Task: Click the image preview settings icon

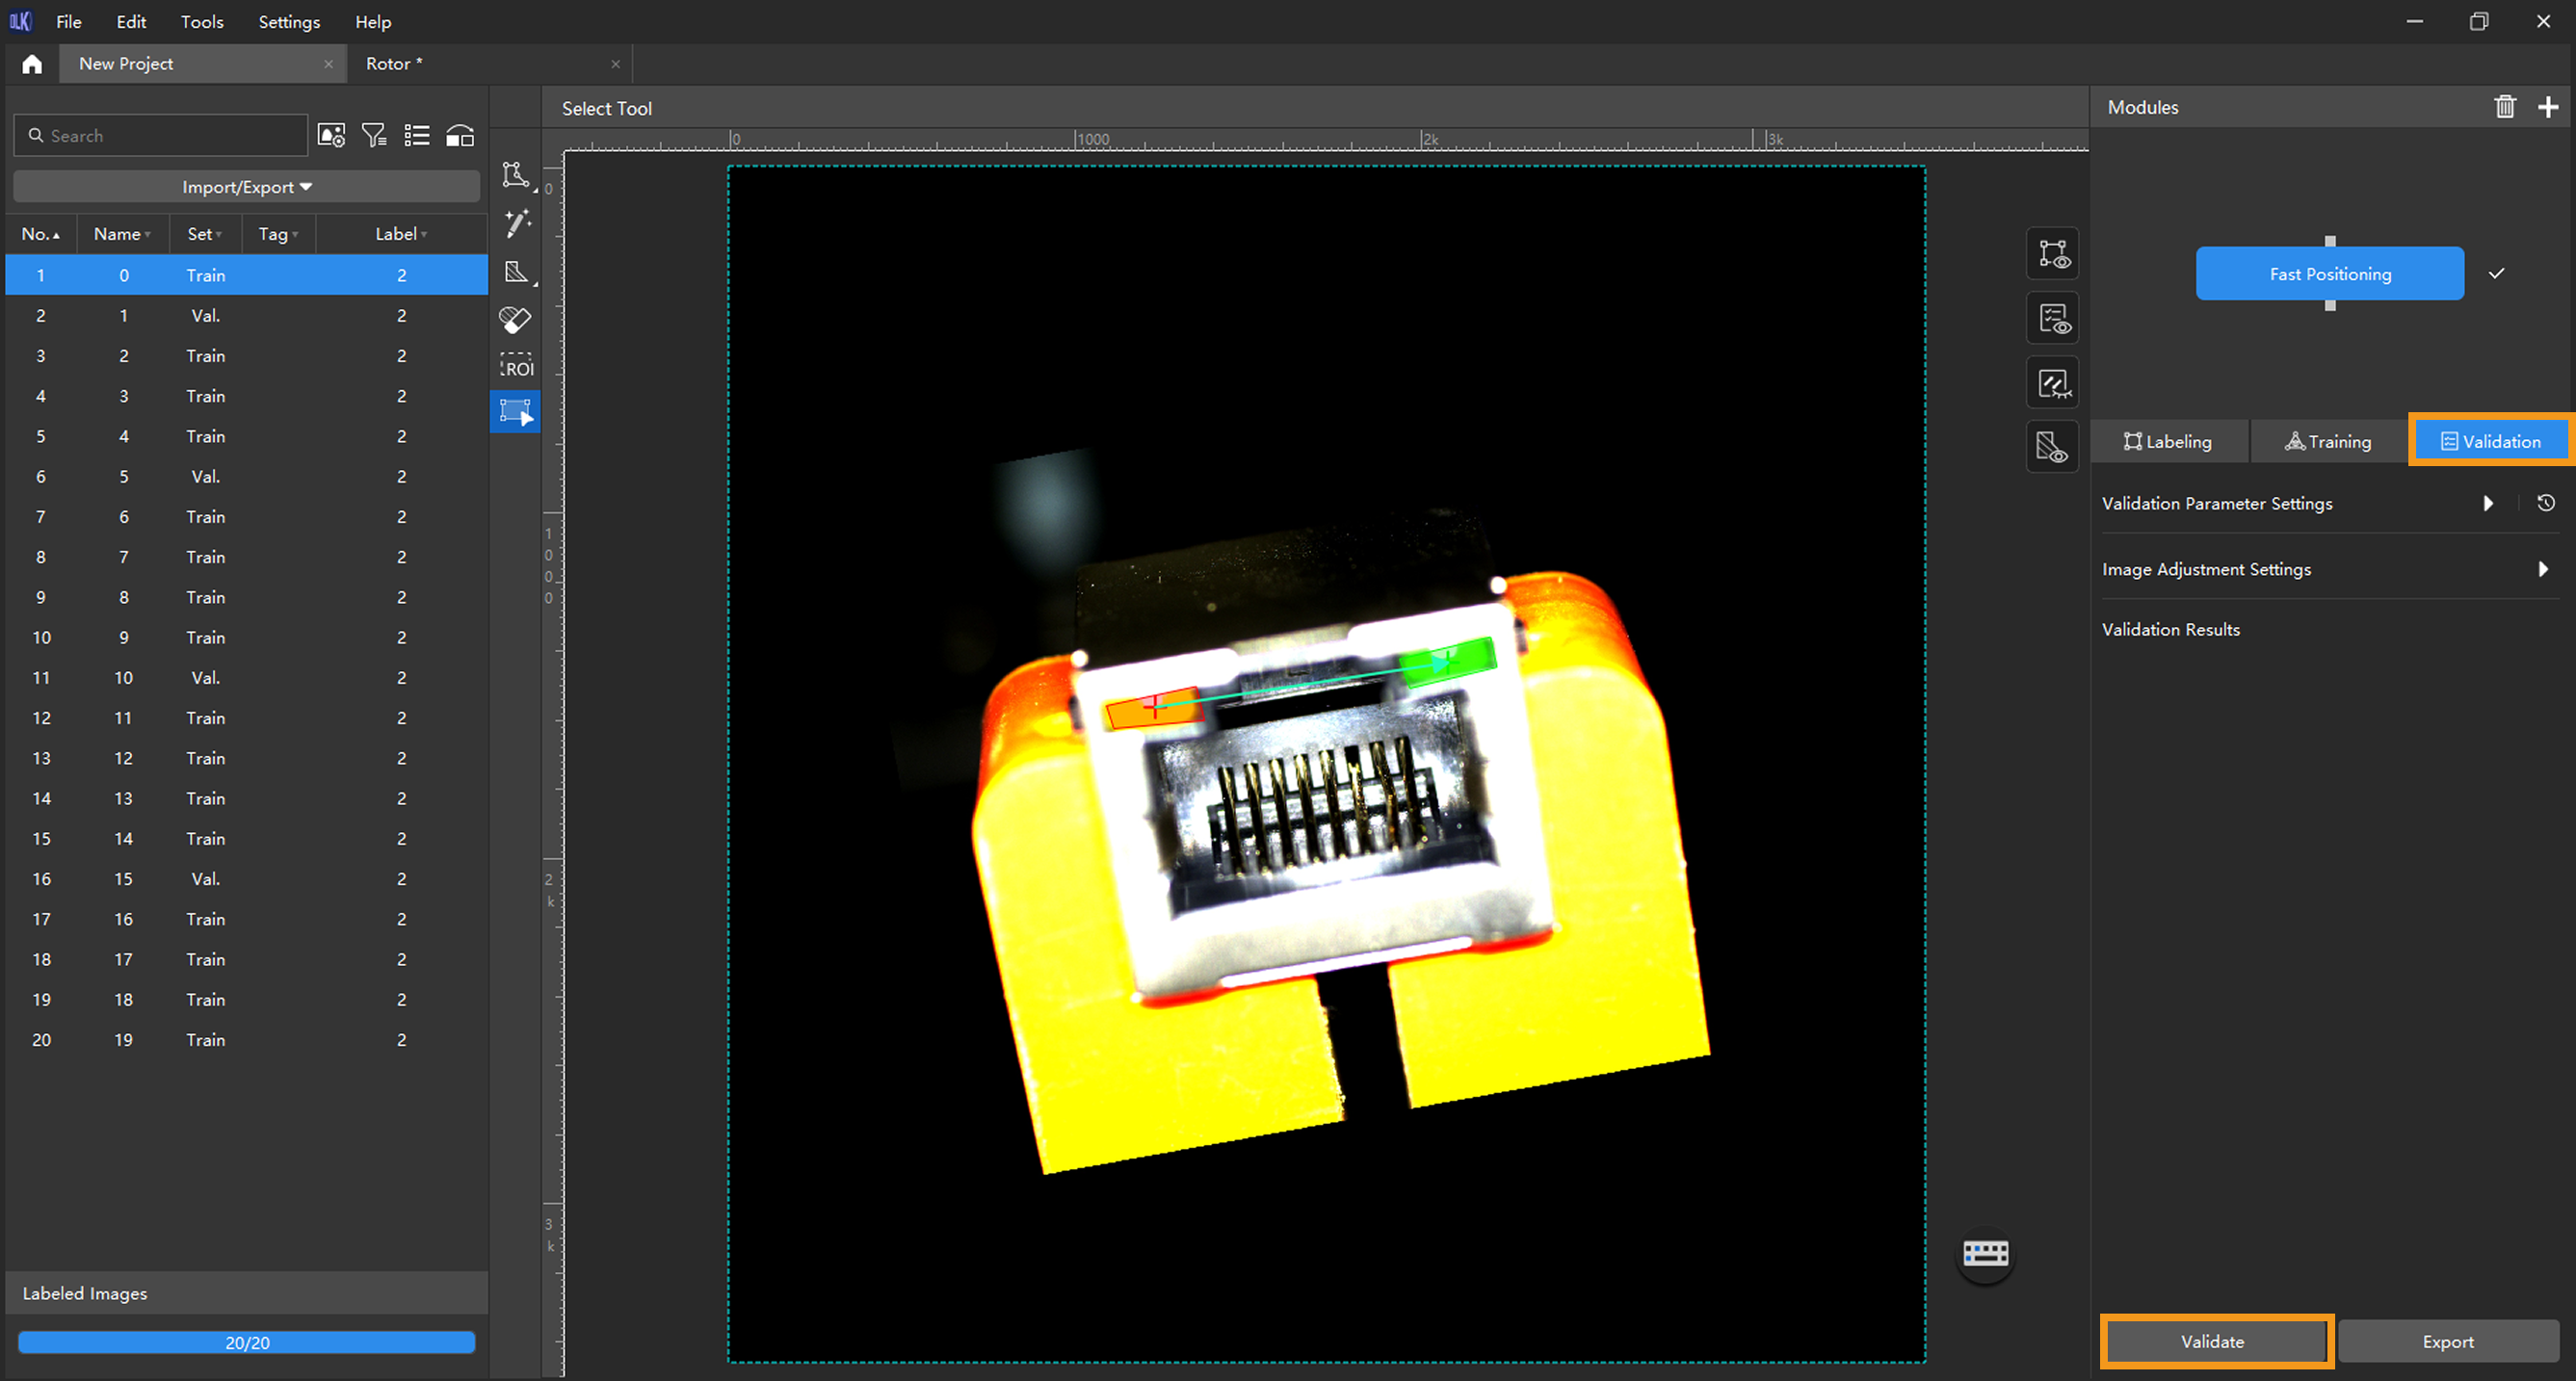Action: pos(331,135)
